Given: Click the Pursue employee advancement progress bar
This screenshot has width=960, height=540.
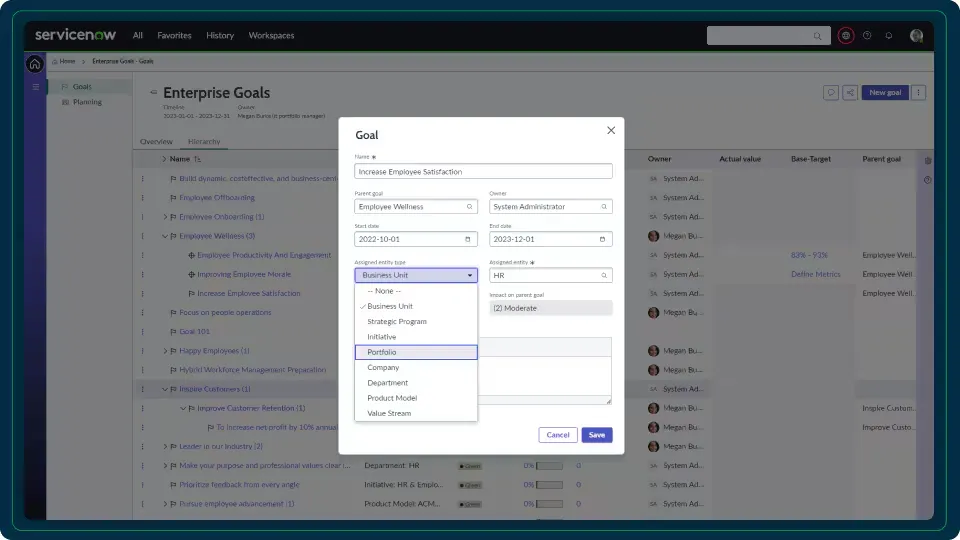Looking at the screenshot, I should point(549,504).
